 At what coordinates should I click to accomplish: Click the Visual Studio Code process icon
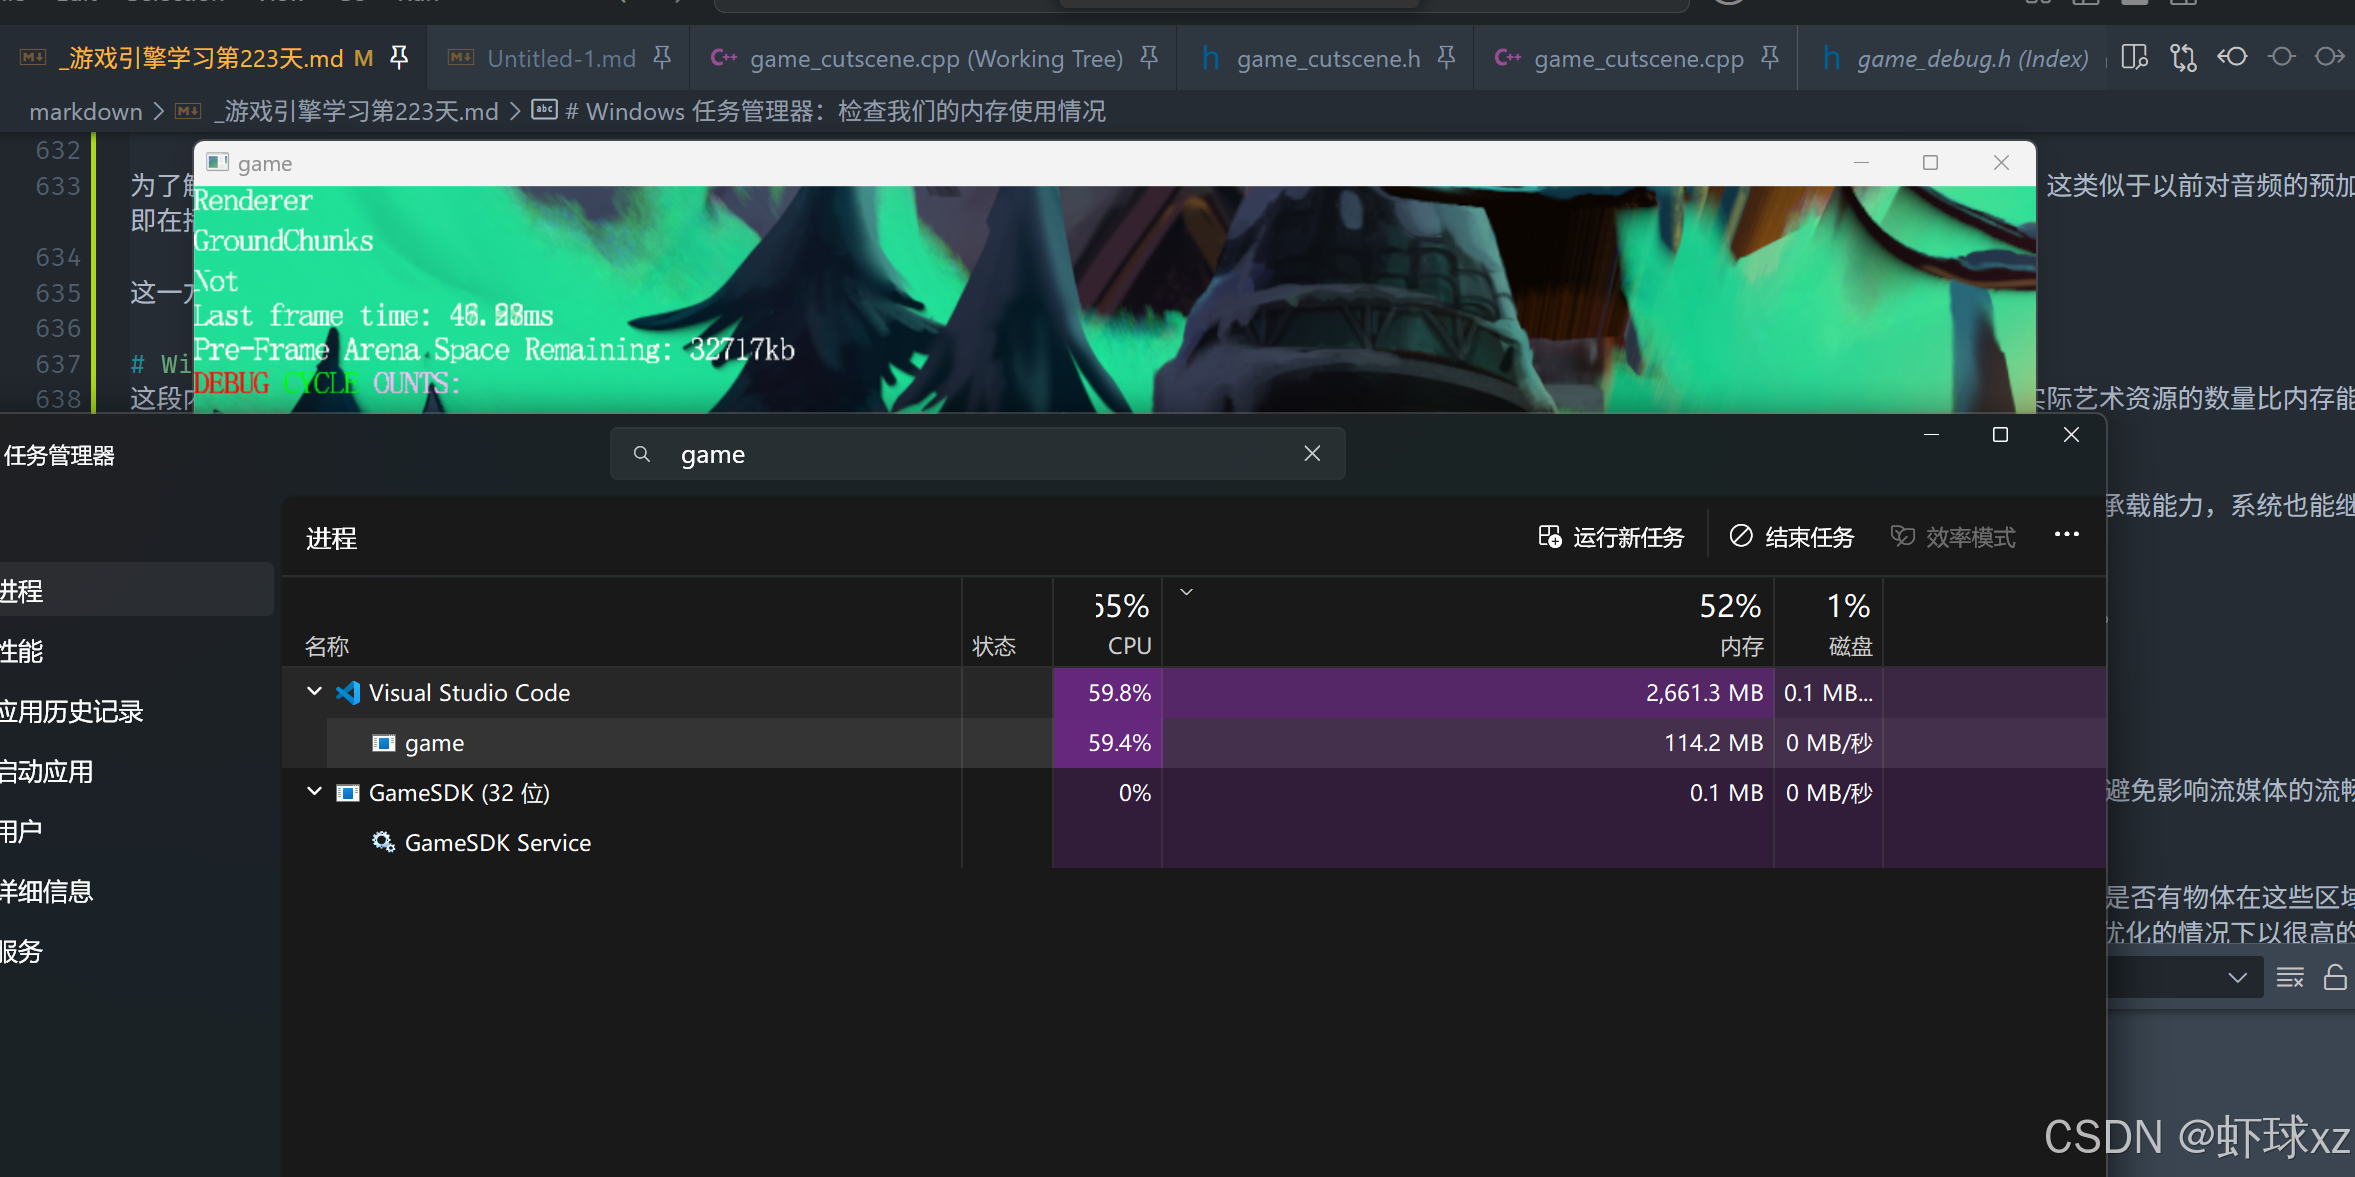[348, 693]
